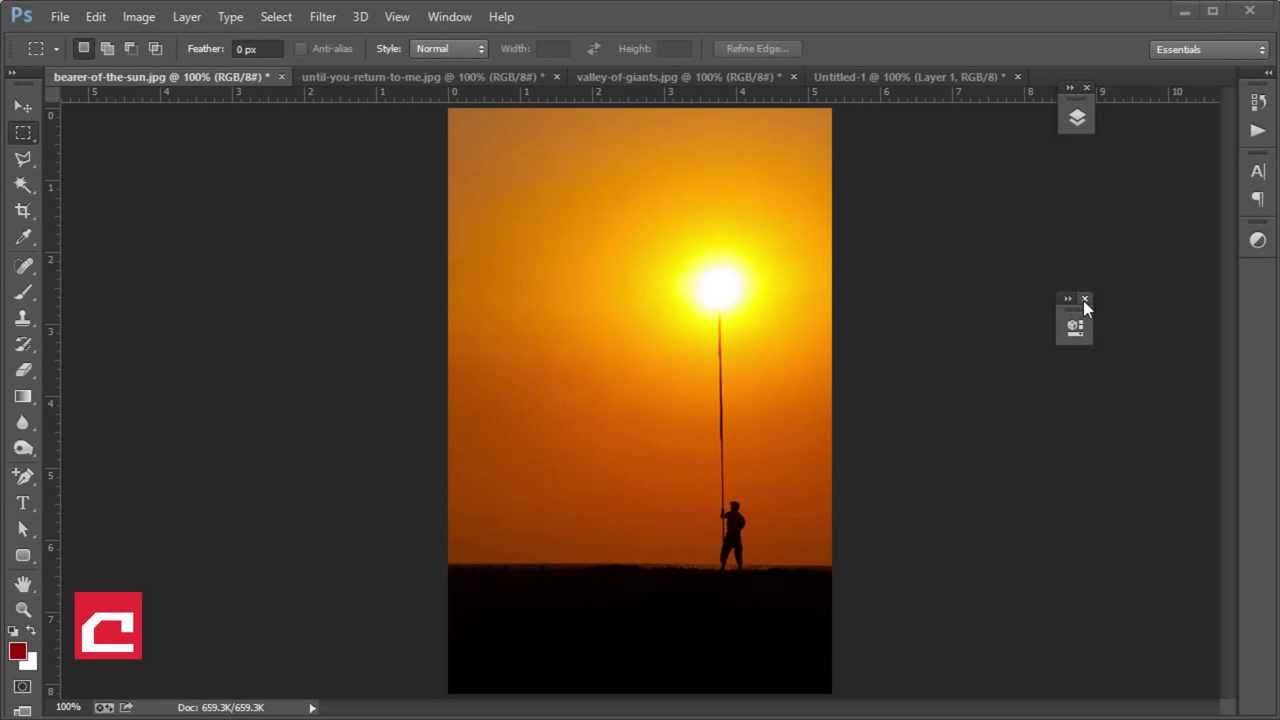This screenshot has height=720, width=1280.
Task: Activate the Horizontal Type tool
Action: click(x=23, y=503)
